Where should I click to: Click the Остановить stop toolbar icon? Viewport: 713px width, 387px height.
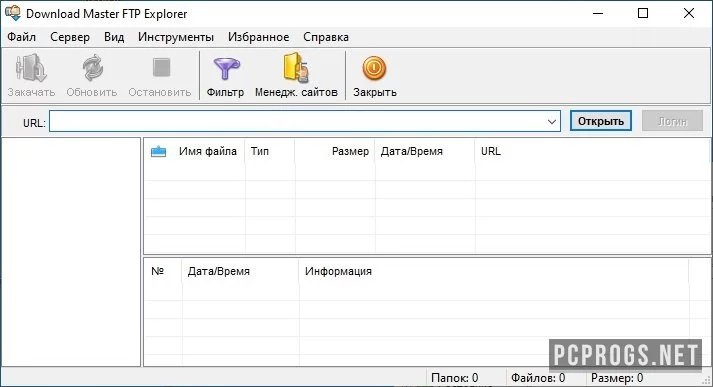[161, 68]
